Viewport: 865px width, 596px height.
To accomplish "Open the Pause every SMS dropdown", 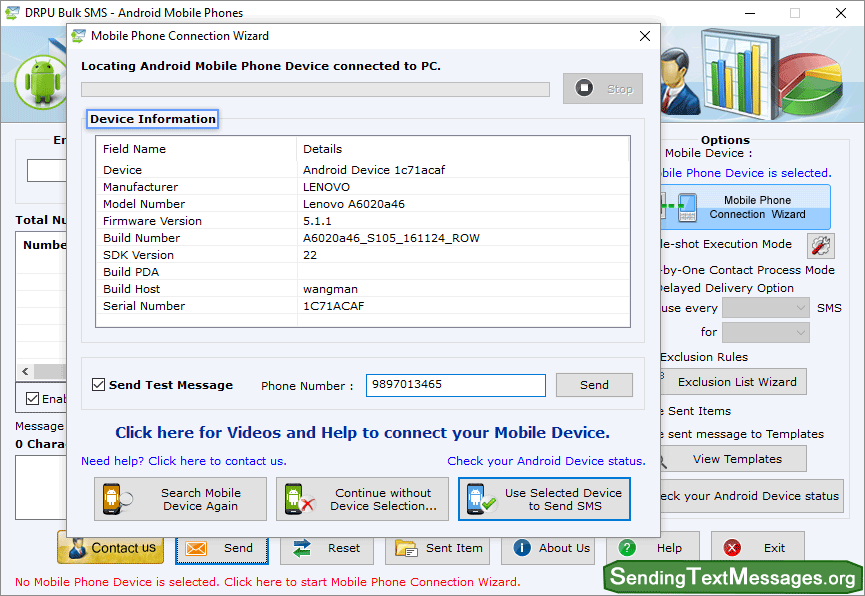I will [766, 308].
